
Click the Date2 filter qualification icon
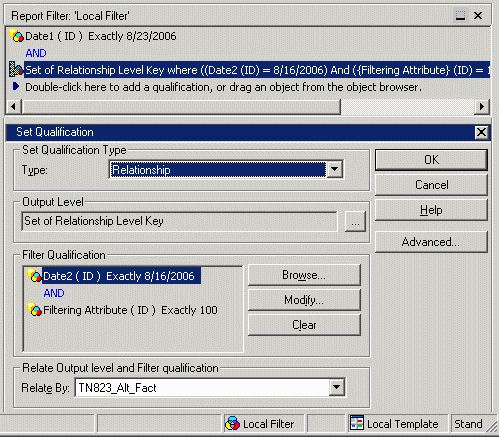click(x=34, y=275)
